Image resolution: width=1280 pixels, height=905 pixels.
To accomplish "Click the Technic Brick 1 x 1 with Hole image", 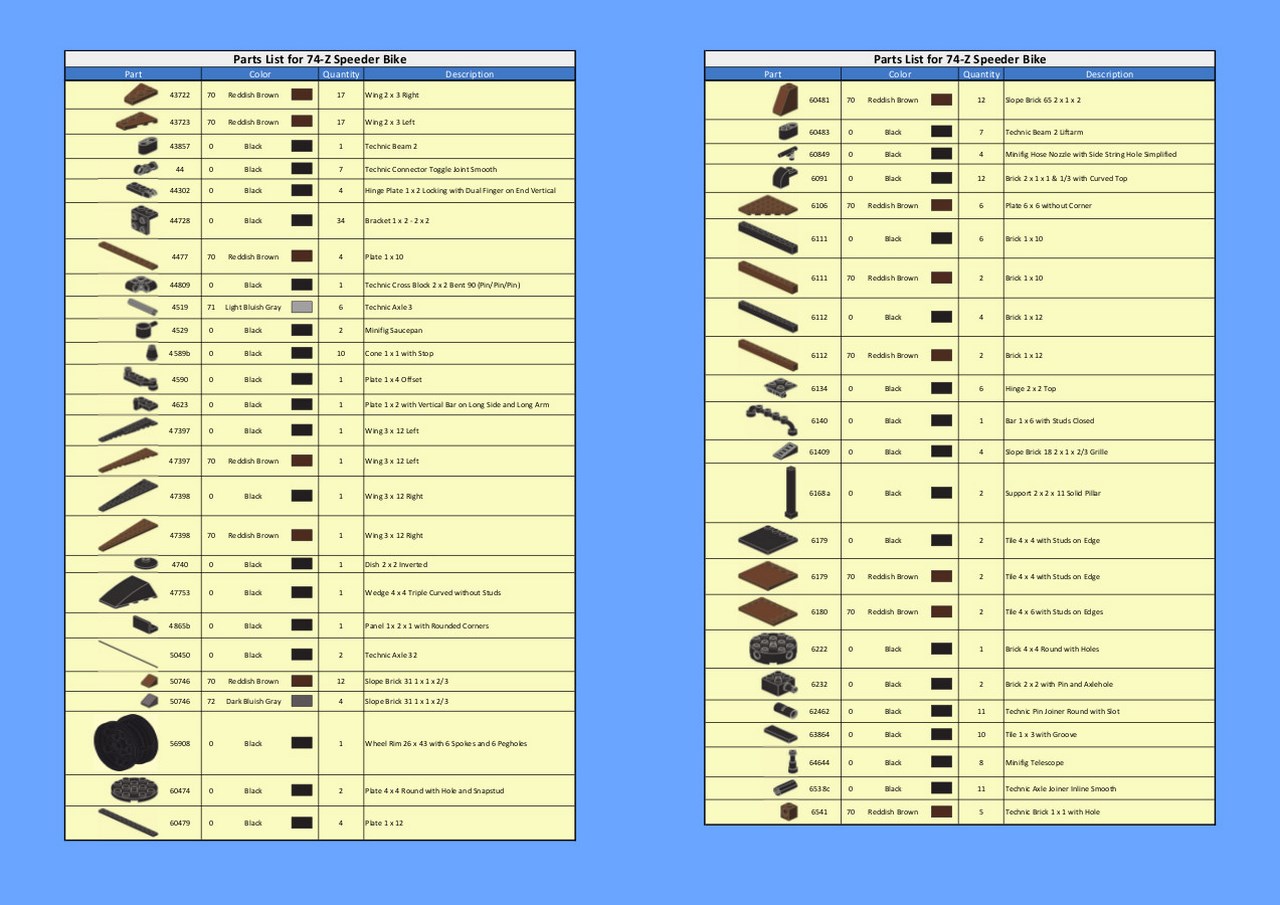I will [788, 811].
